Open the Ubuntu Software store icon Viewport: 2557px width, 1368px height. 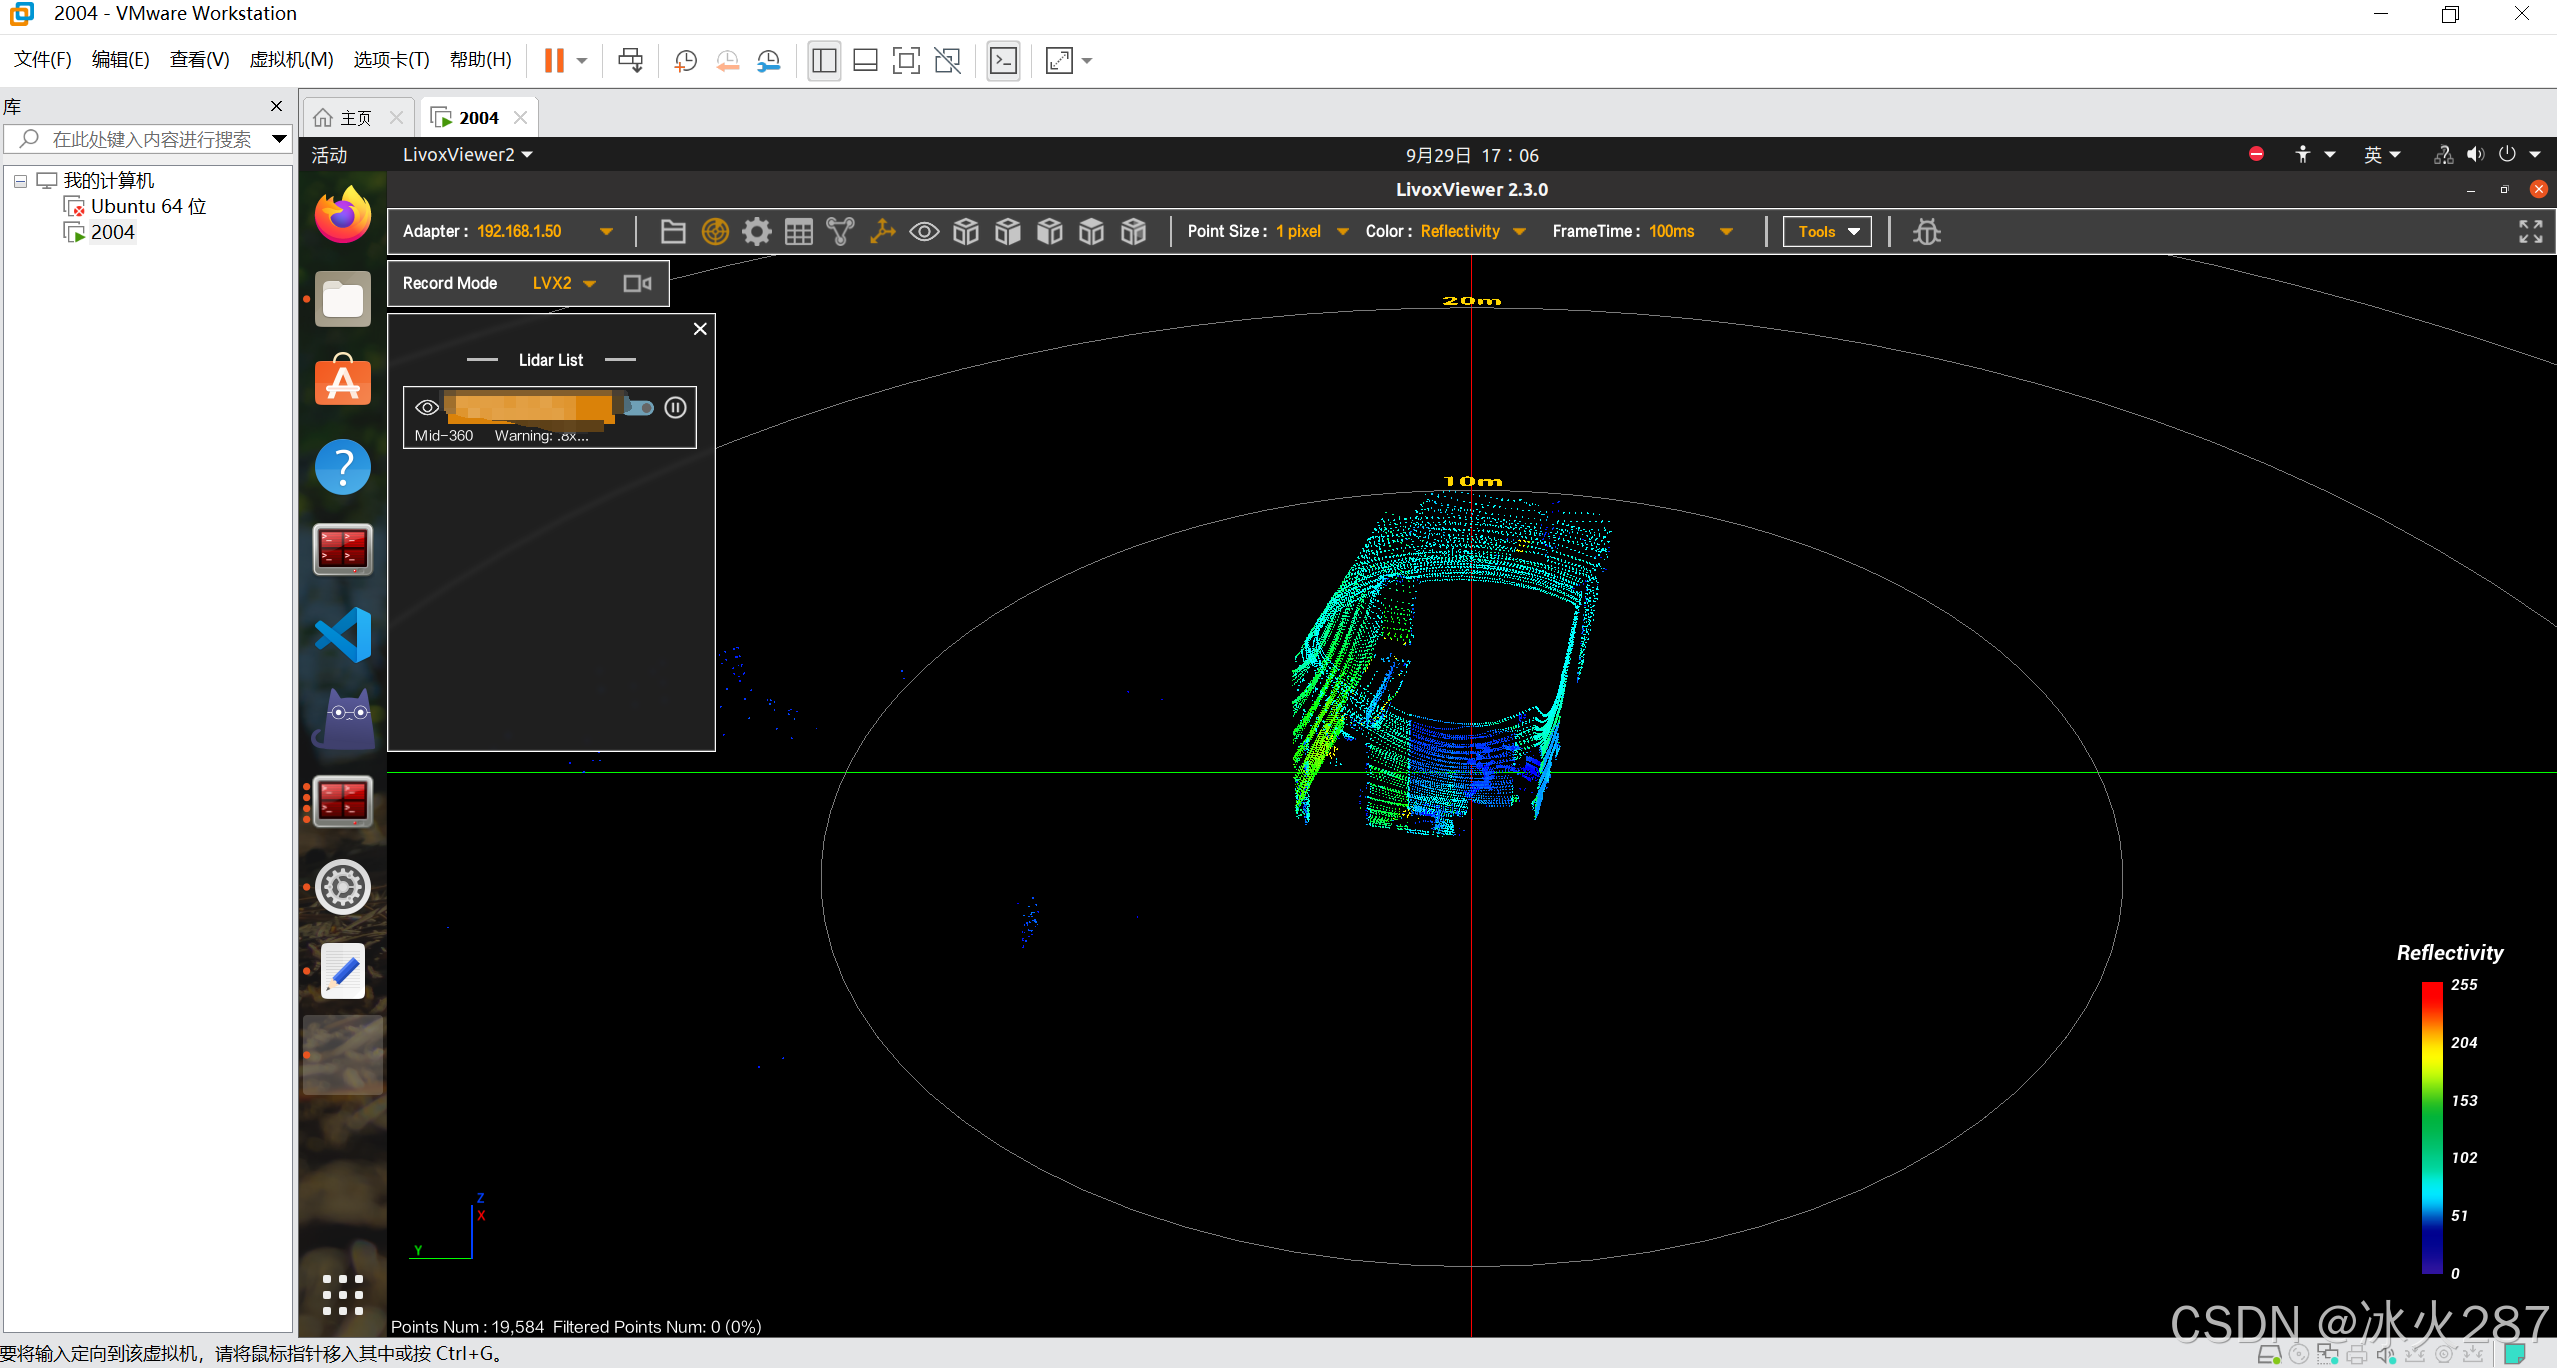pyautogui.click(x=343, y=381)
